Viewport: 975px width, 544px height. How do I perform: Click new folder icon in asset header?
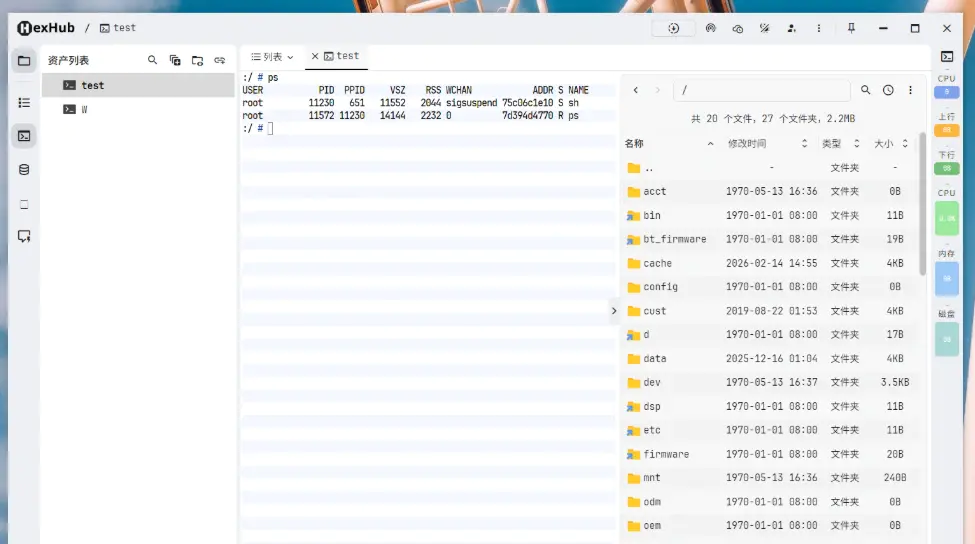[197, 60]
